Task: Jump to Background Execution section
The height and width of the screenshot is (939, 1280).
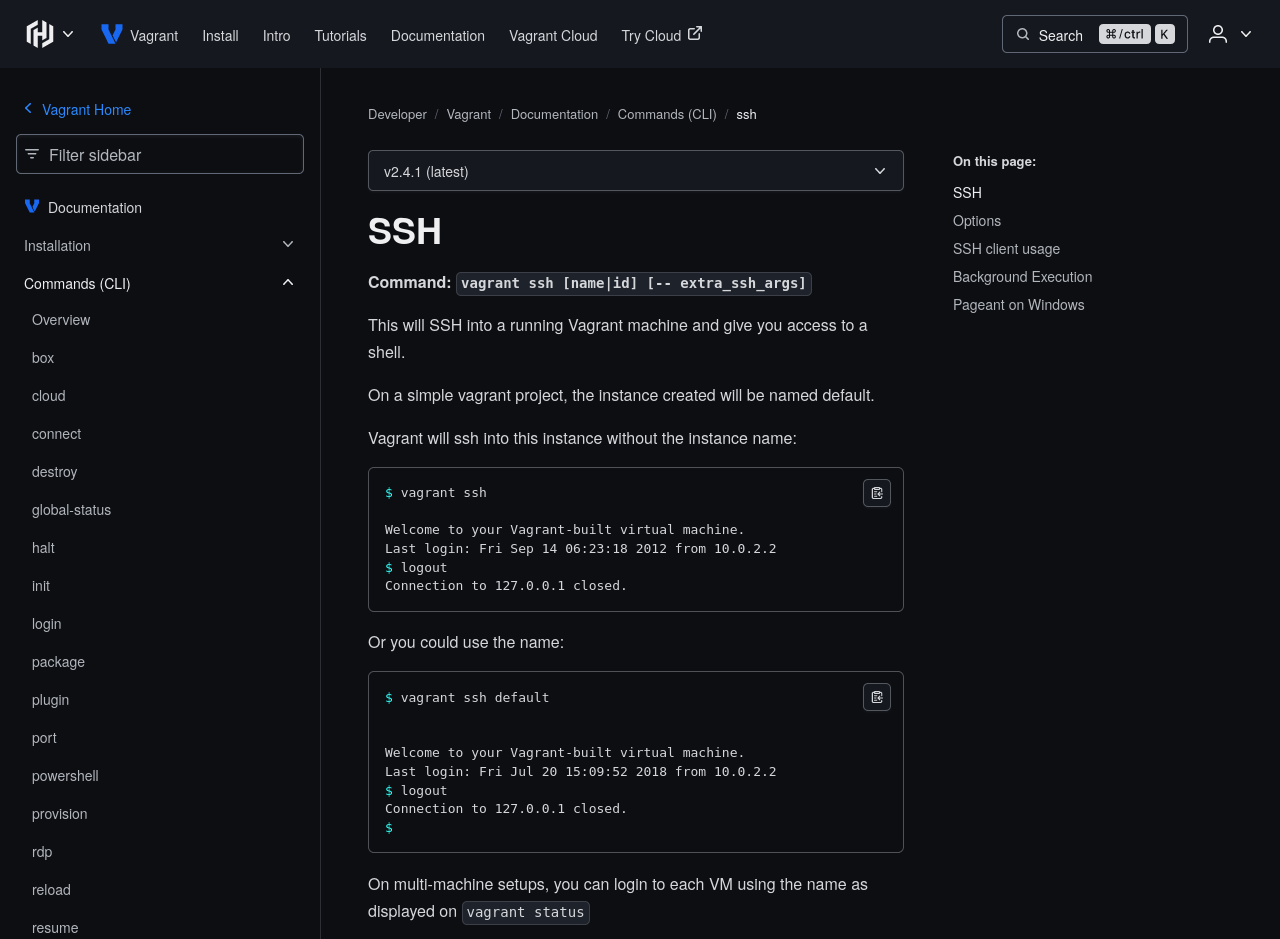Action: [1022, 277]
